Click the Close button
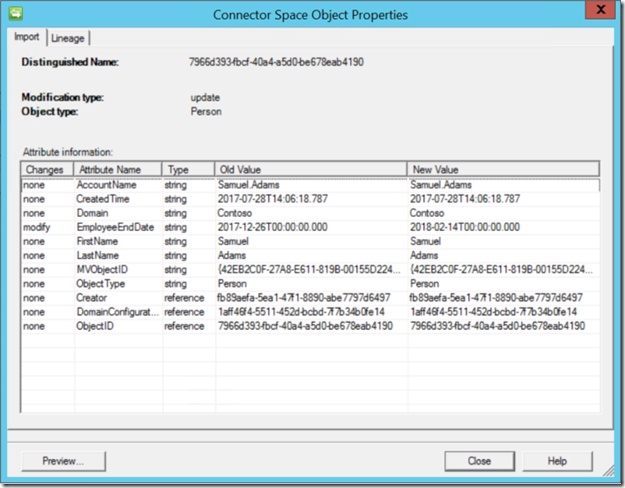 click(x=480, y=461)
